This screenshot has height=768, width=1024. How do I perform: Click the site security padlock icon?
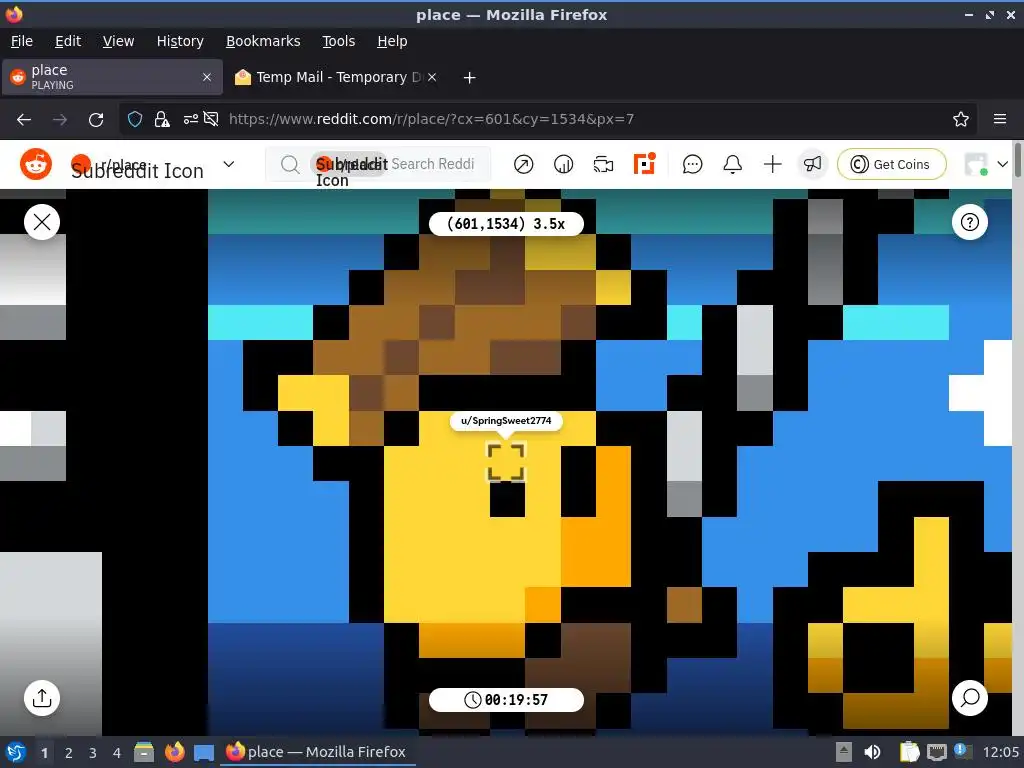tap(161, 119)
